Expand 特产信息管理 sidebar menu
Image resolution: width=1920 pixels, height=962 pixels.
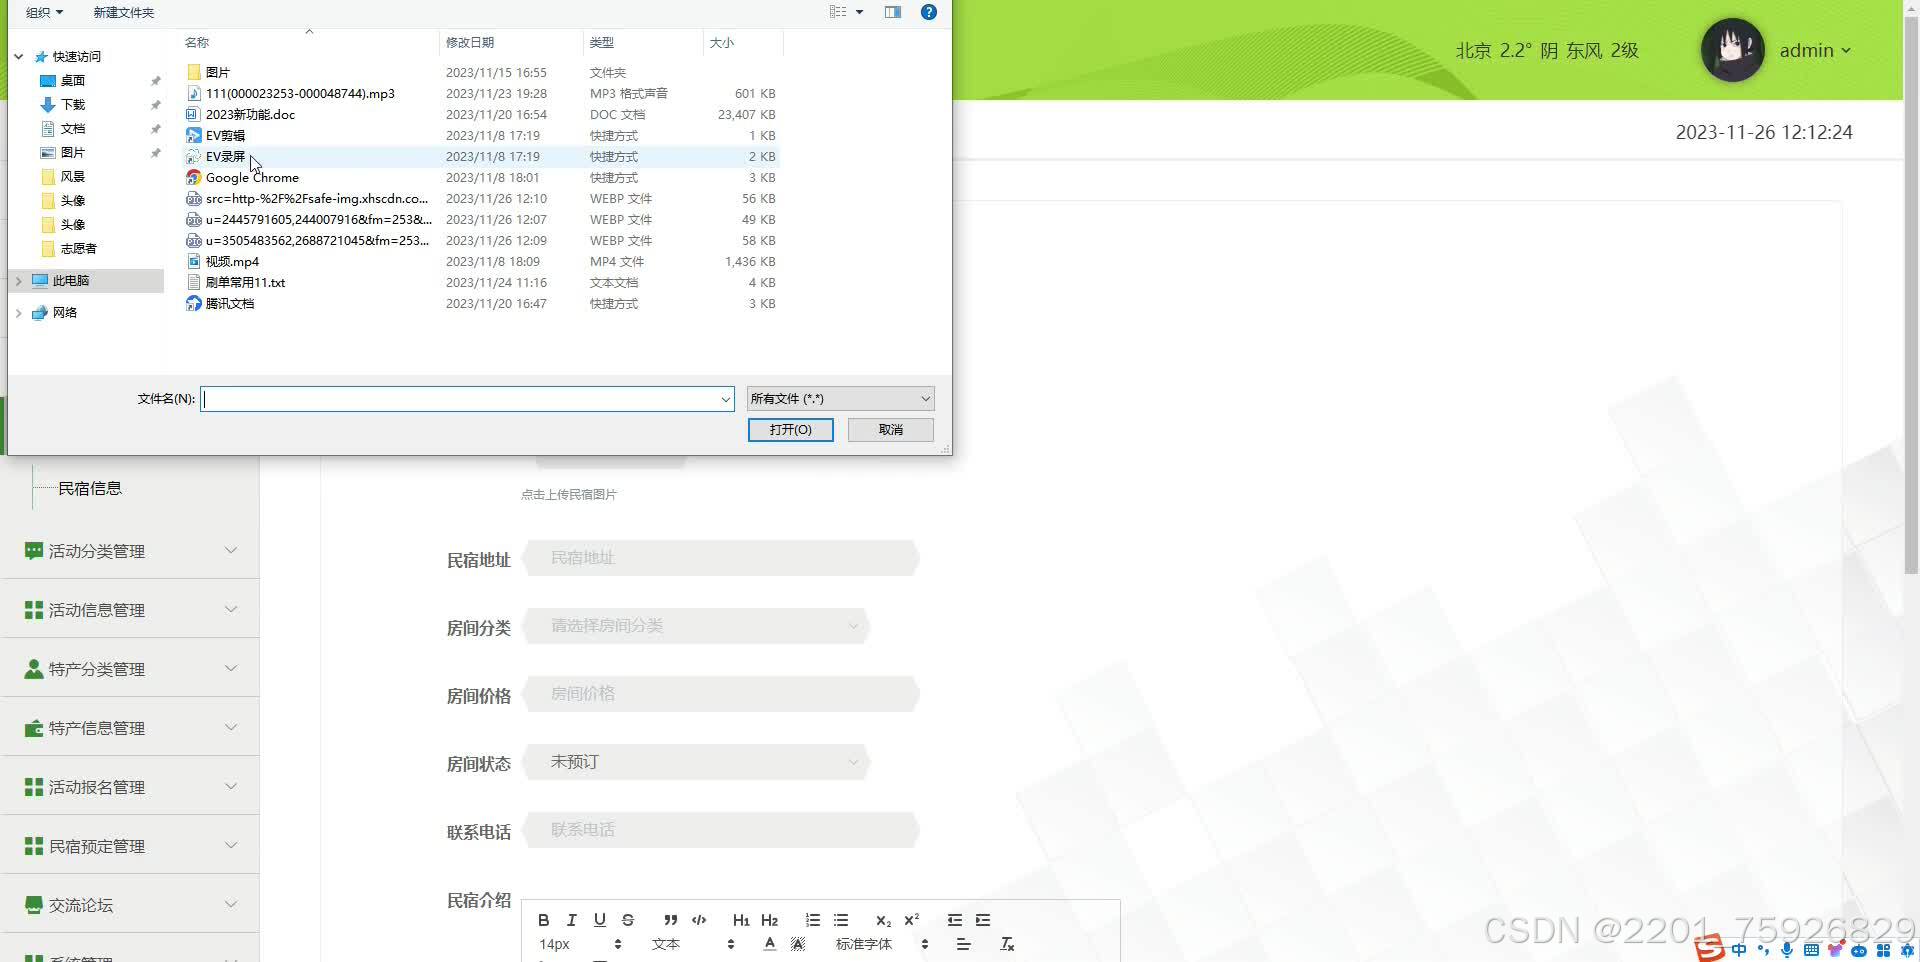[130, 728]
